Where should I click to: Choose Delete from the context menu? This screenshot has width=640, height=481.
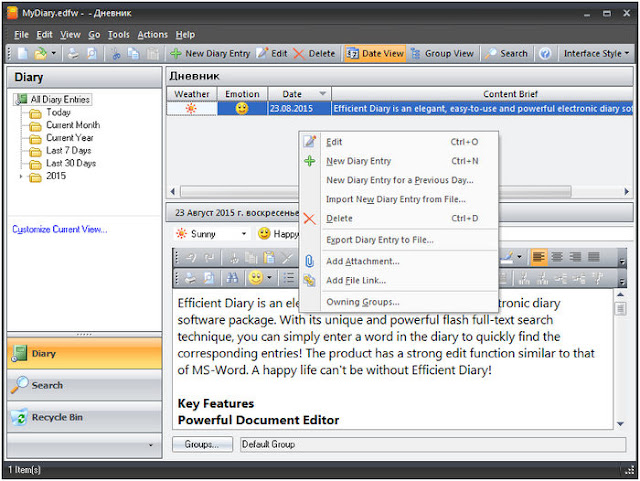(x=399, y=218)
